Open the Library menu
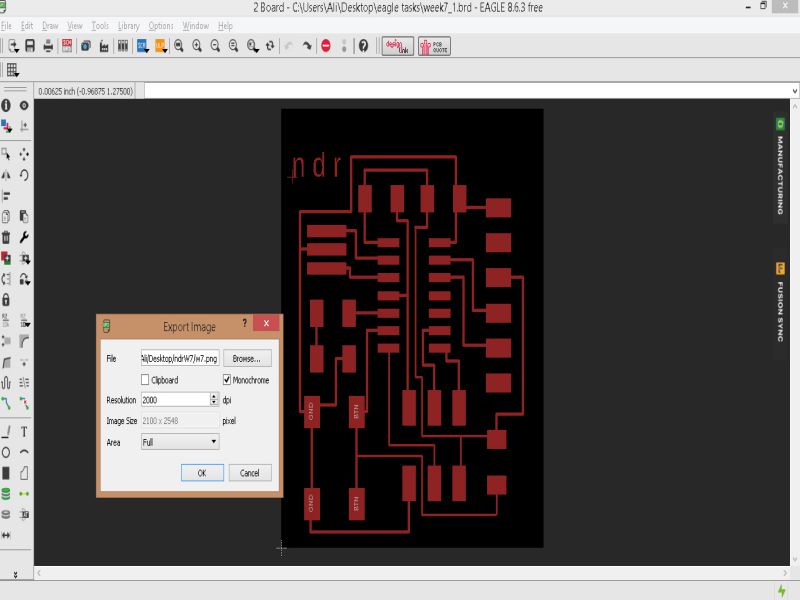 point(128,25)
